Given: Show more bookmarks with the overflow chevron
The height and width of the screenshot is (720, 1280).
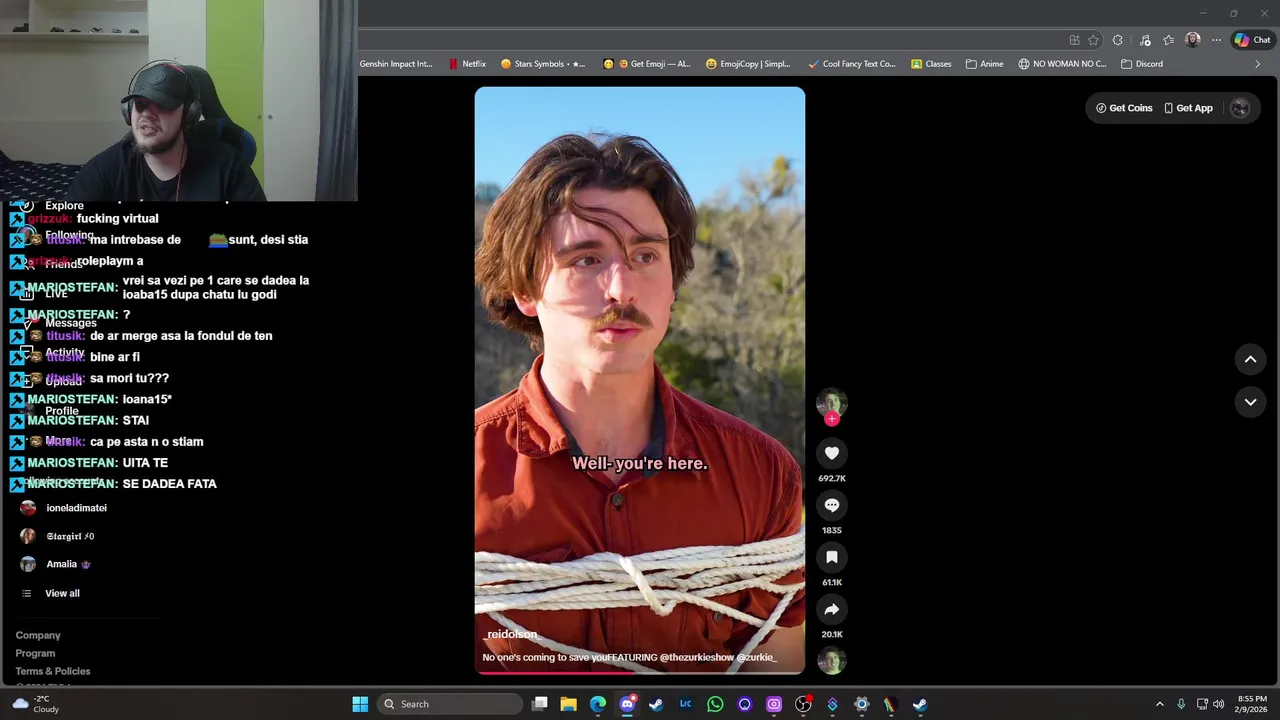Looking at the screenshot, I should (1258, 64).
